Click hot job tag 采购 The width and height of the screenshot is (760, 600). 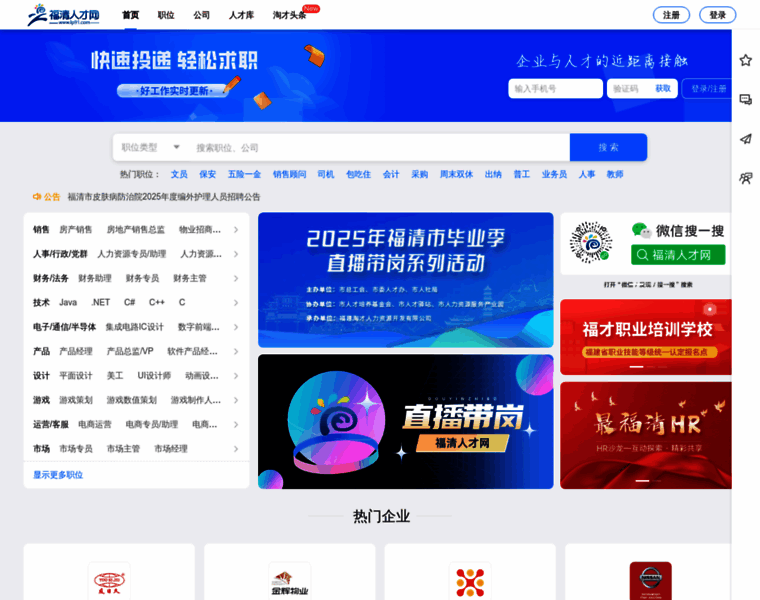(x=419, y=174)
